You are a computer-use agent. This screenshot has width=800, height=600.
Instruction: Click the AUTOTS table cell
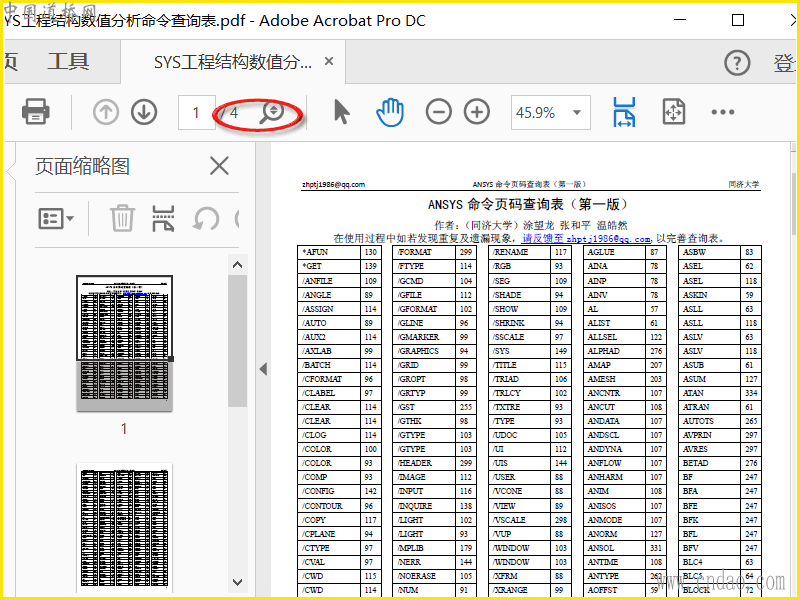(x=710, y=421)
